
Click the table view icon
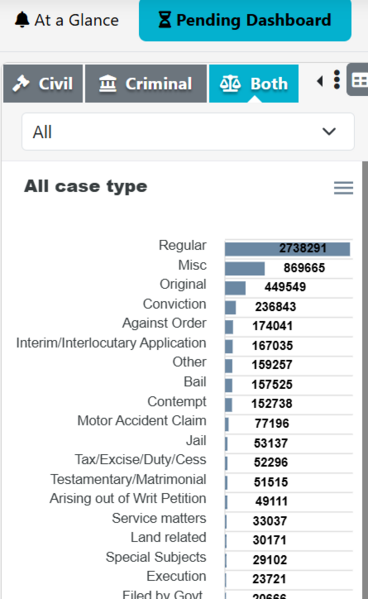coord(358,80)
